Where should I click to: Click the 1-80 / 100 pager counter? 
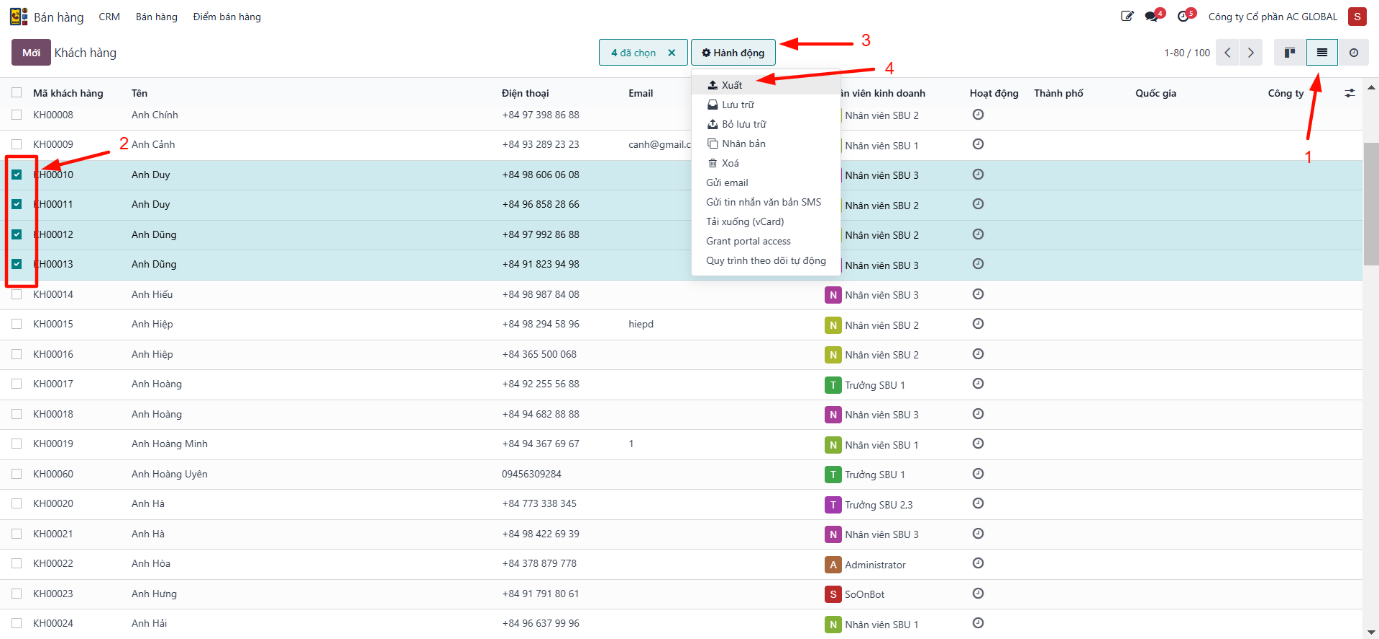(x=1186, y=53)
